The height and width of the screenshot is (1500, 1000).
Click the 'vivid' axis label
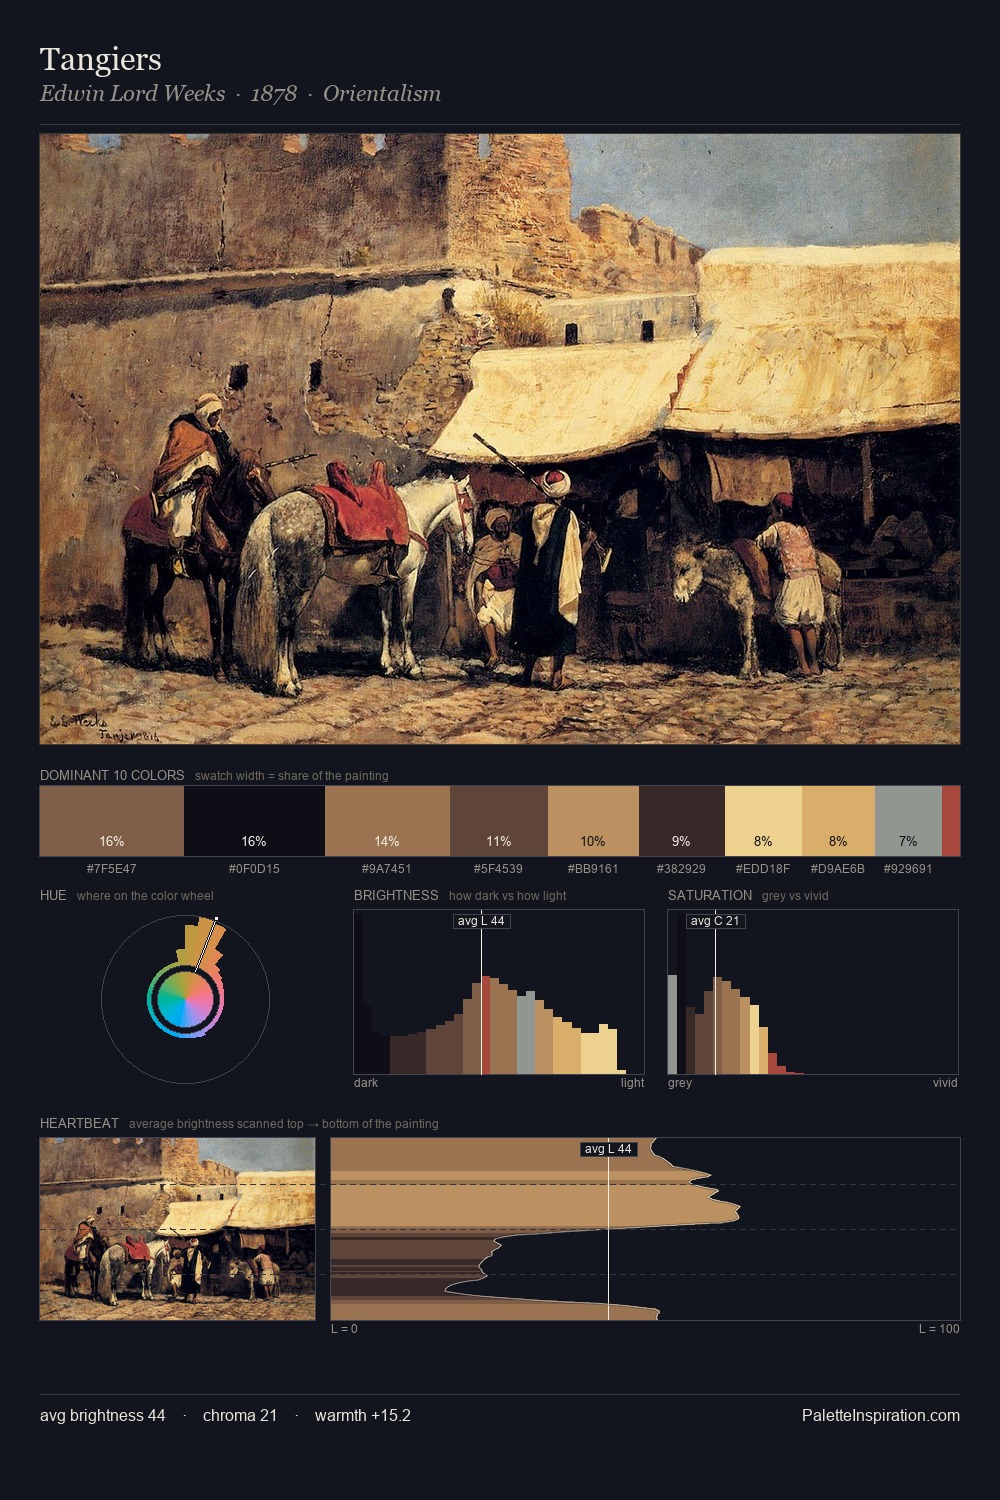(x=945, y=1083)
